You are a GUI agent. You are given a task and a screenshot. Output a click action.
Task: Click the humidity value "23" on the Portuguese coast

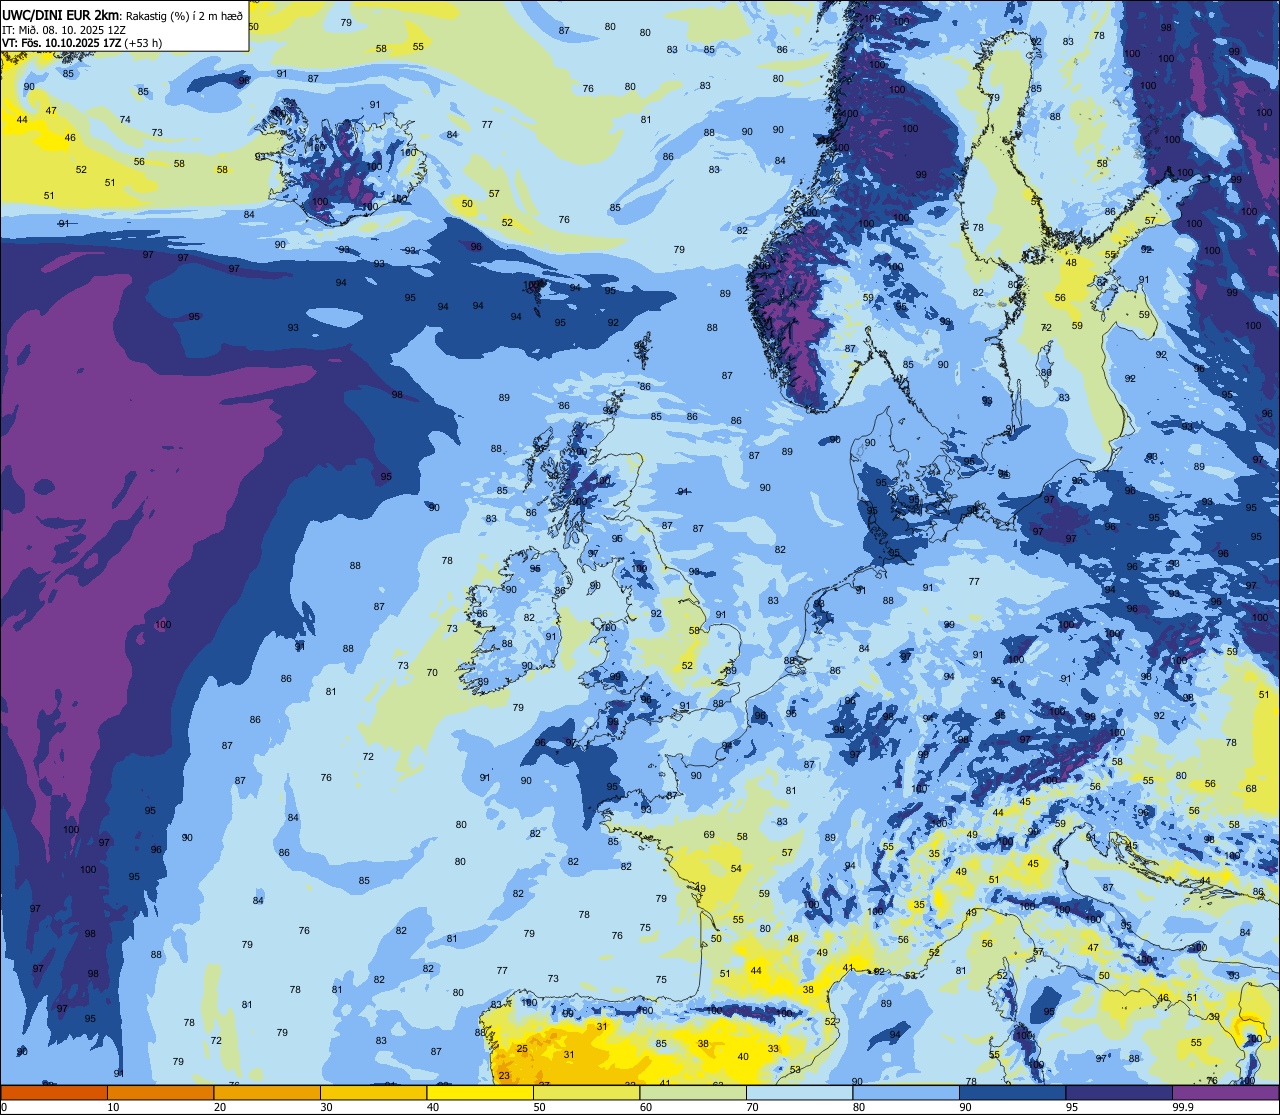point(504,1076)
